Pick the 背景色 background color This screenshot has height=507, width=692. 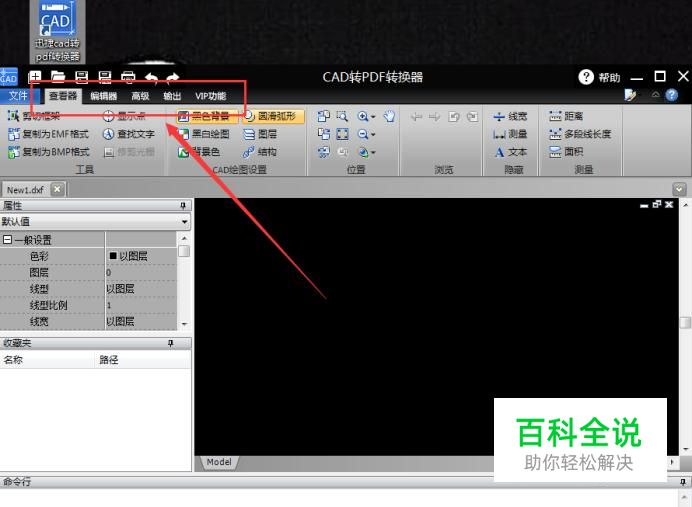click(x=199, y=152)
